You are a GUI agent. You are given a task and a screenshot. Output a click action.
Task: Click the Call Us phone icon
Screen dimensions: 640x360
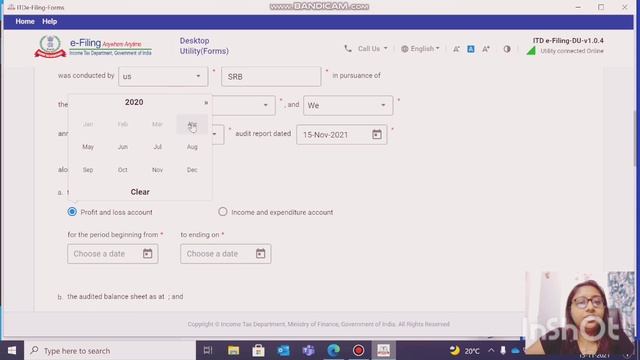(x=348, y=49)
